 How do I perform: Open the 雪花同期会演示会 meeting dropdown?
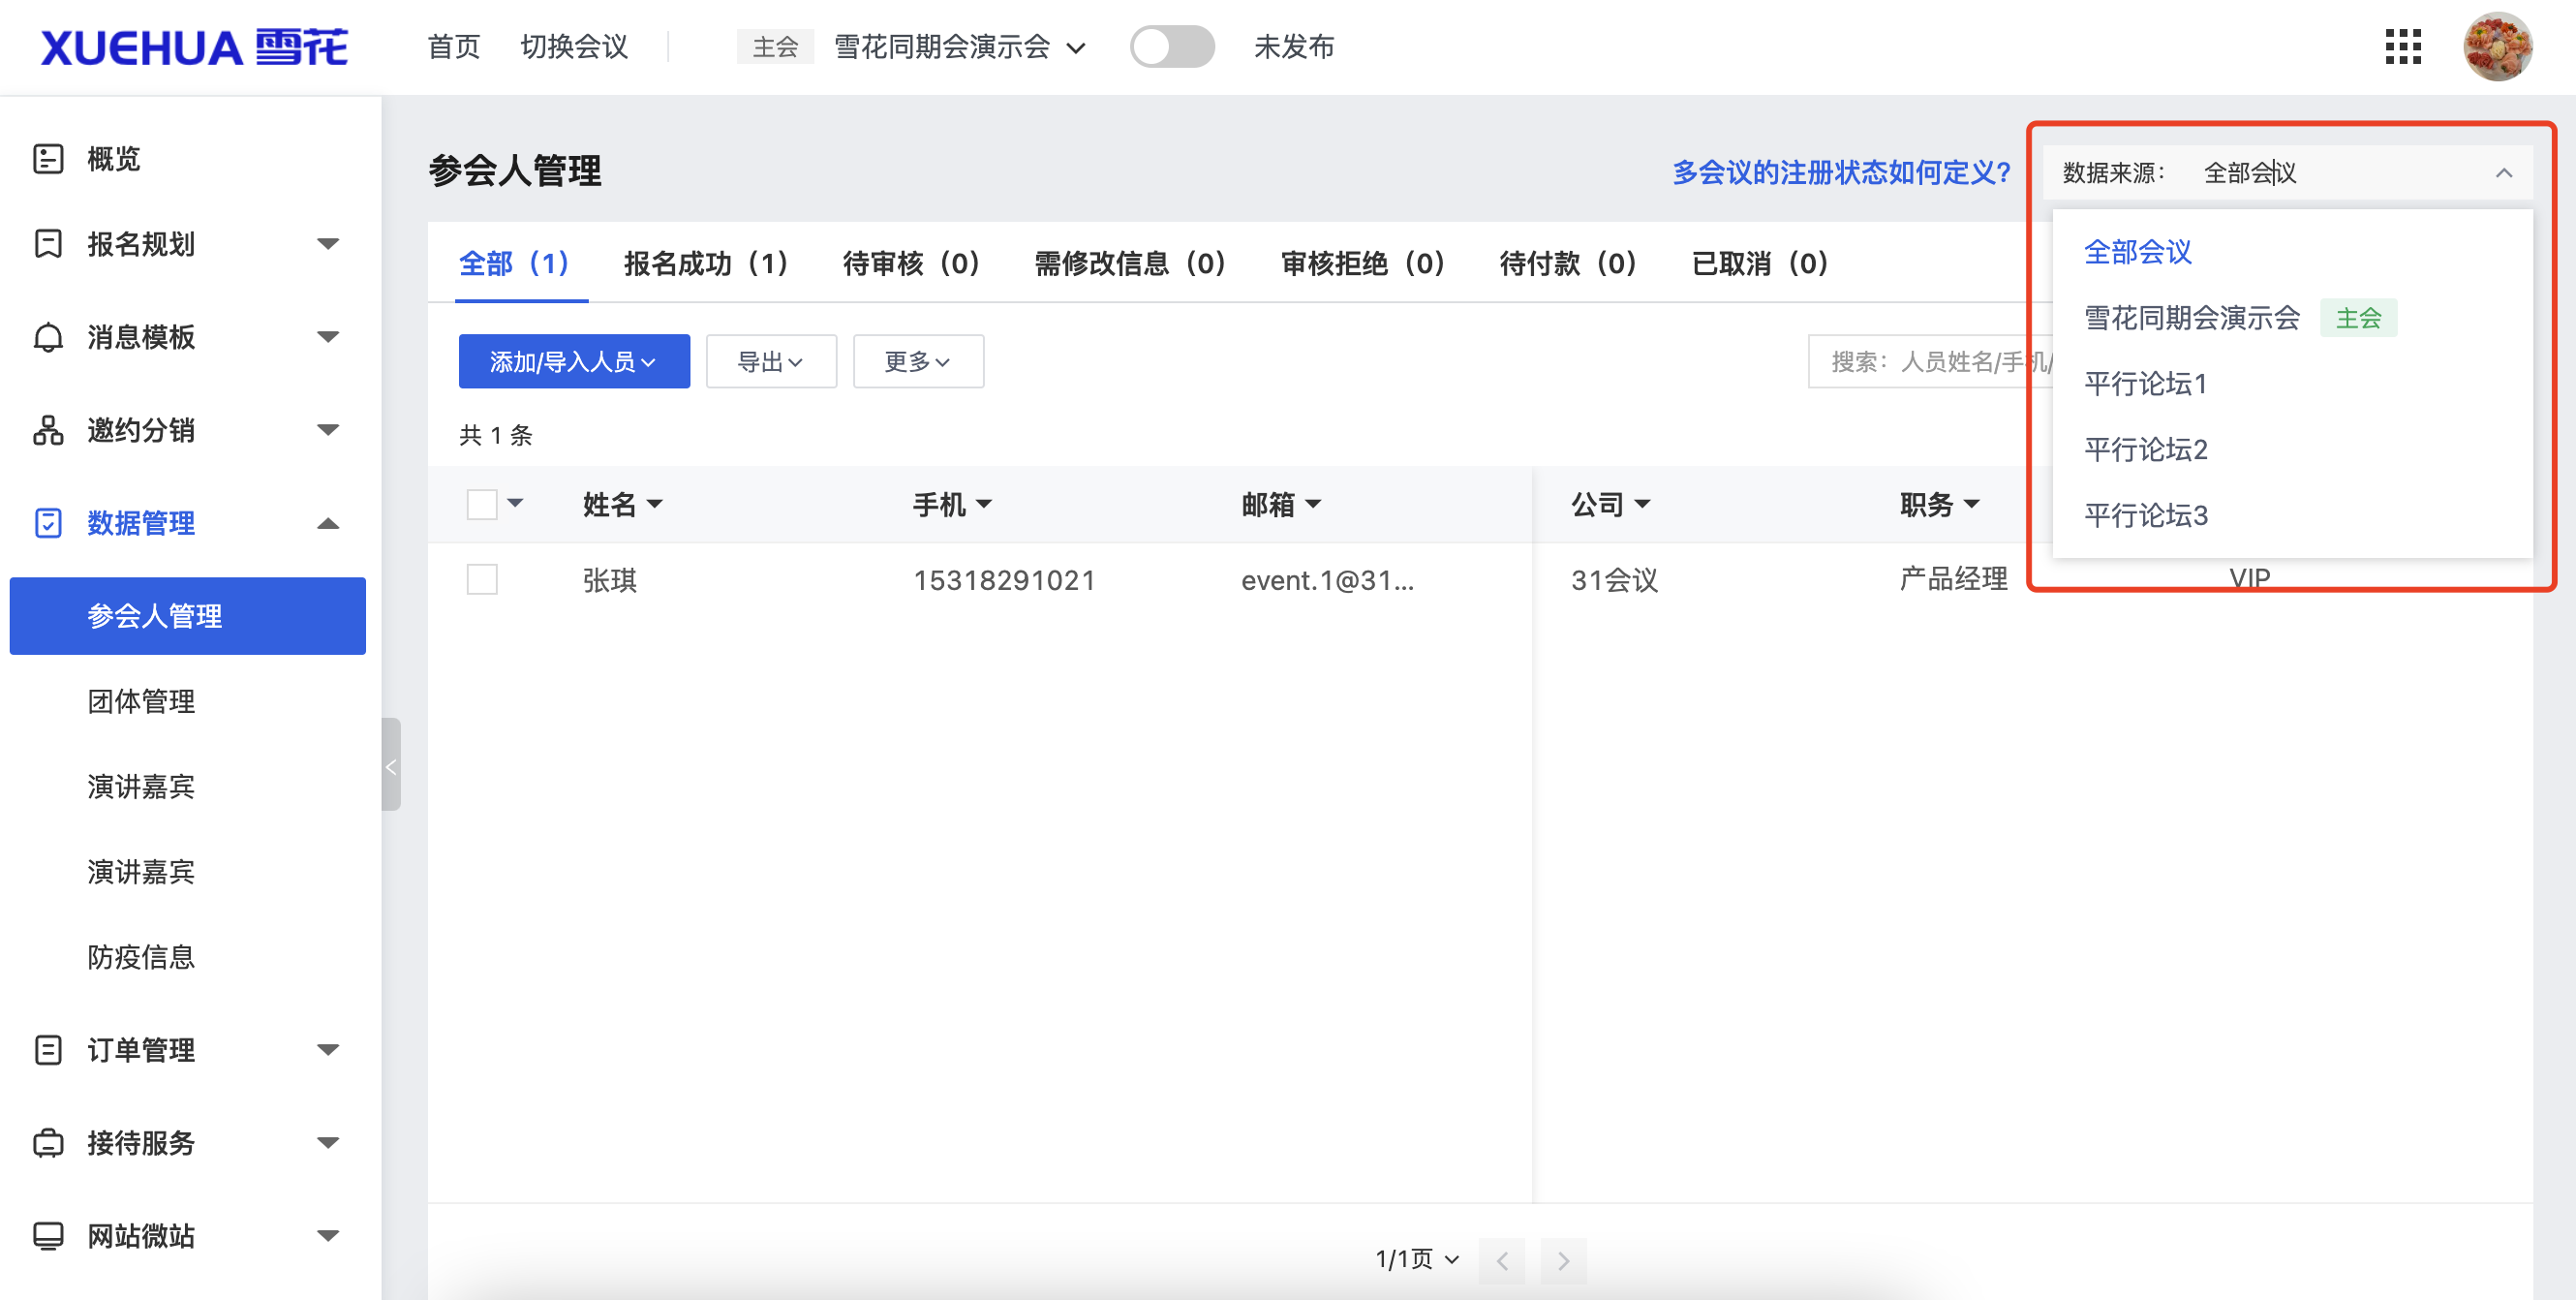pos(960,47)
